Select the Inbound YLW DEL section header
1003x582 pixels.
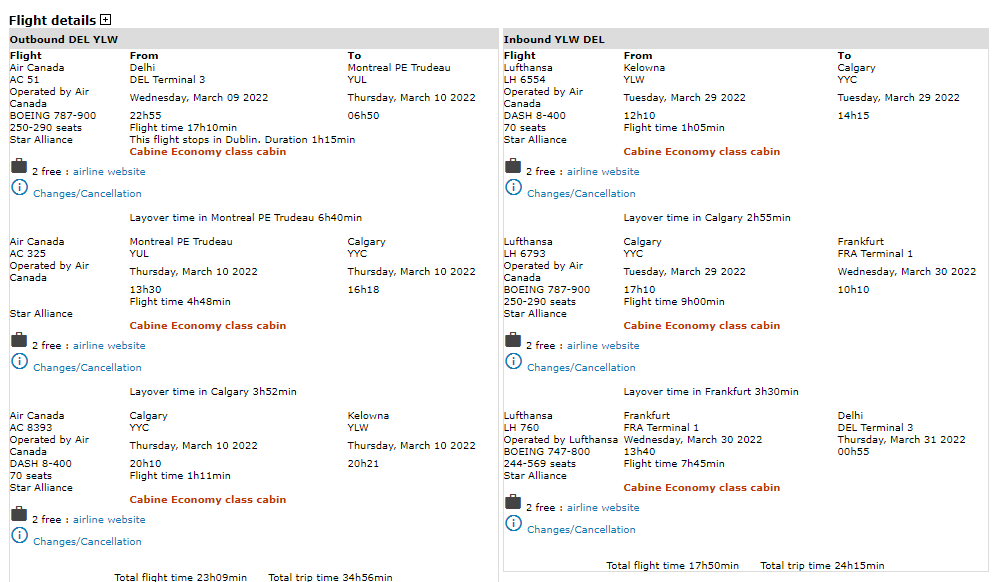point(554,40)
